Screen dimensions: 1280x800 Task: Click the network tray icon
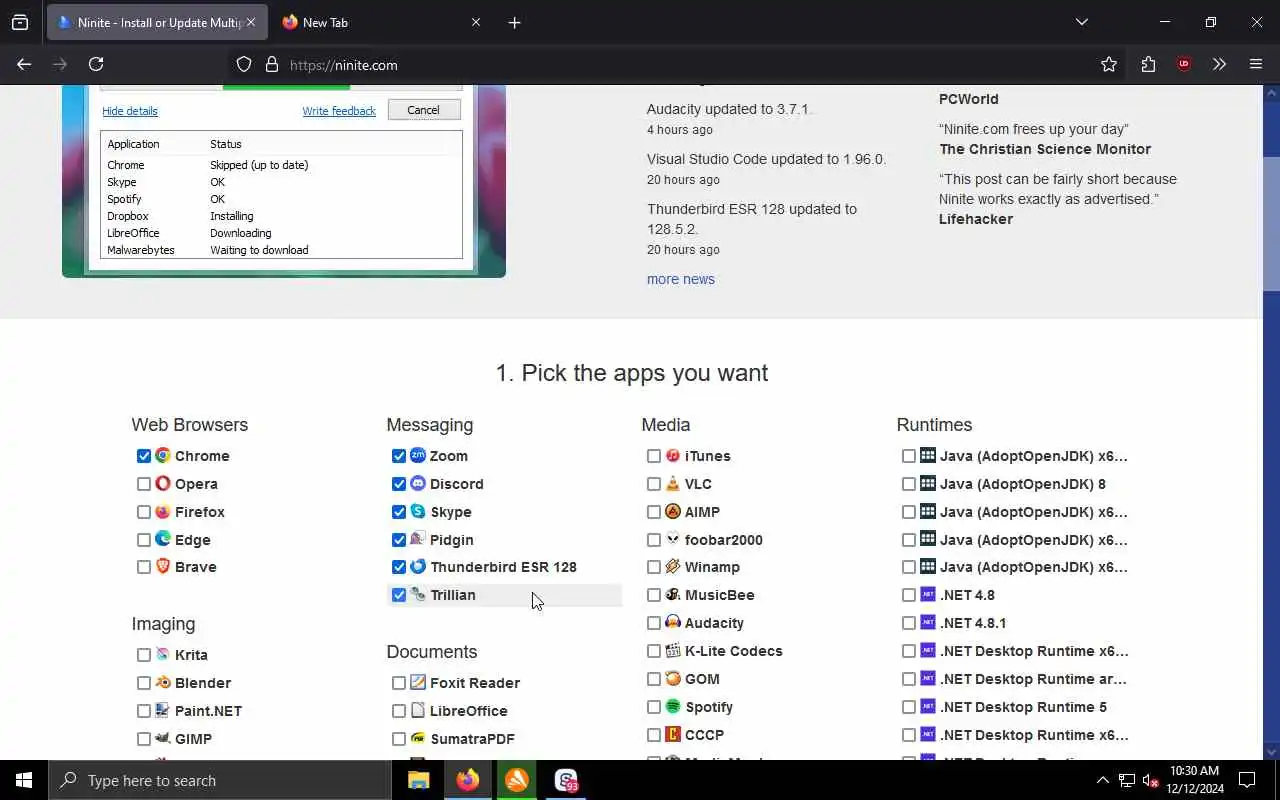coord(1127,780)
